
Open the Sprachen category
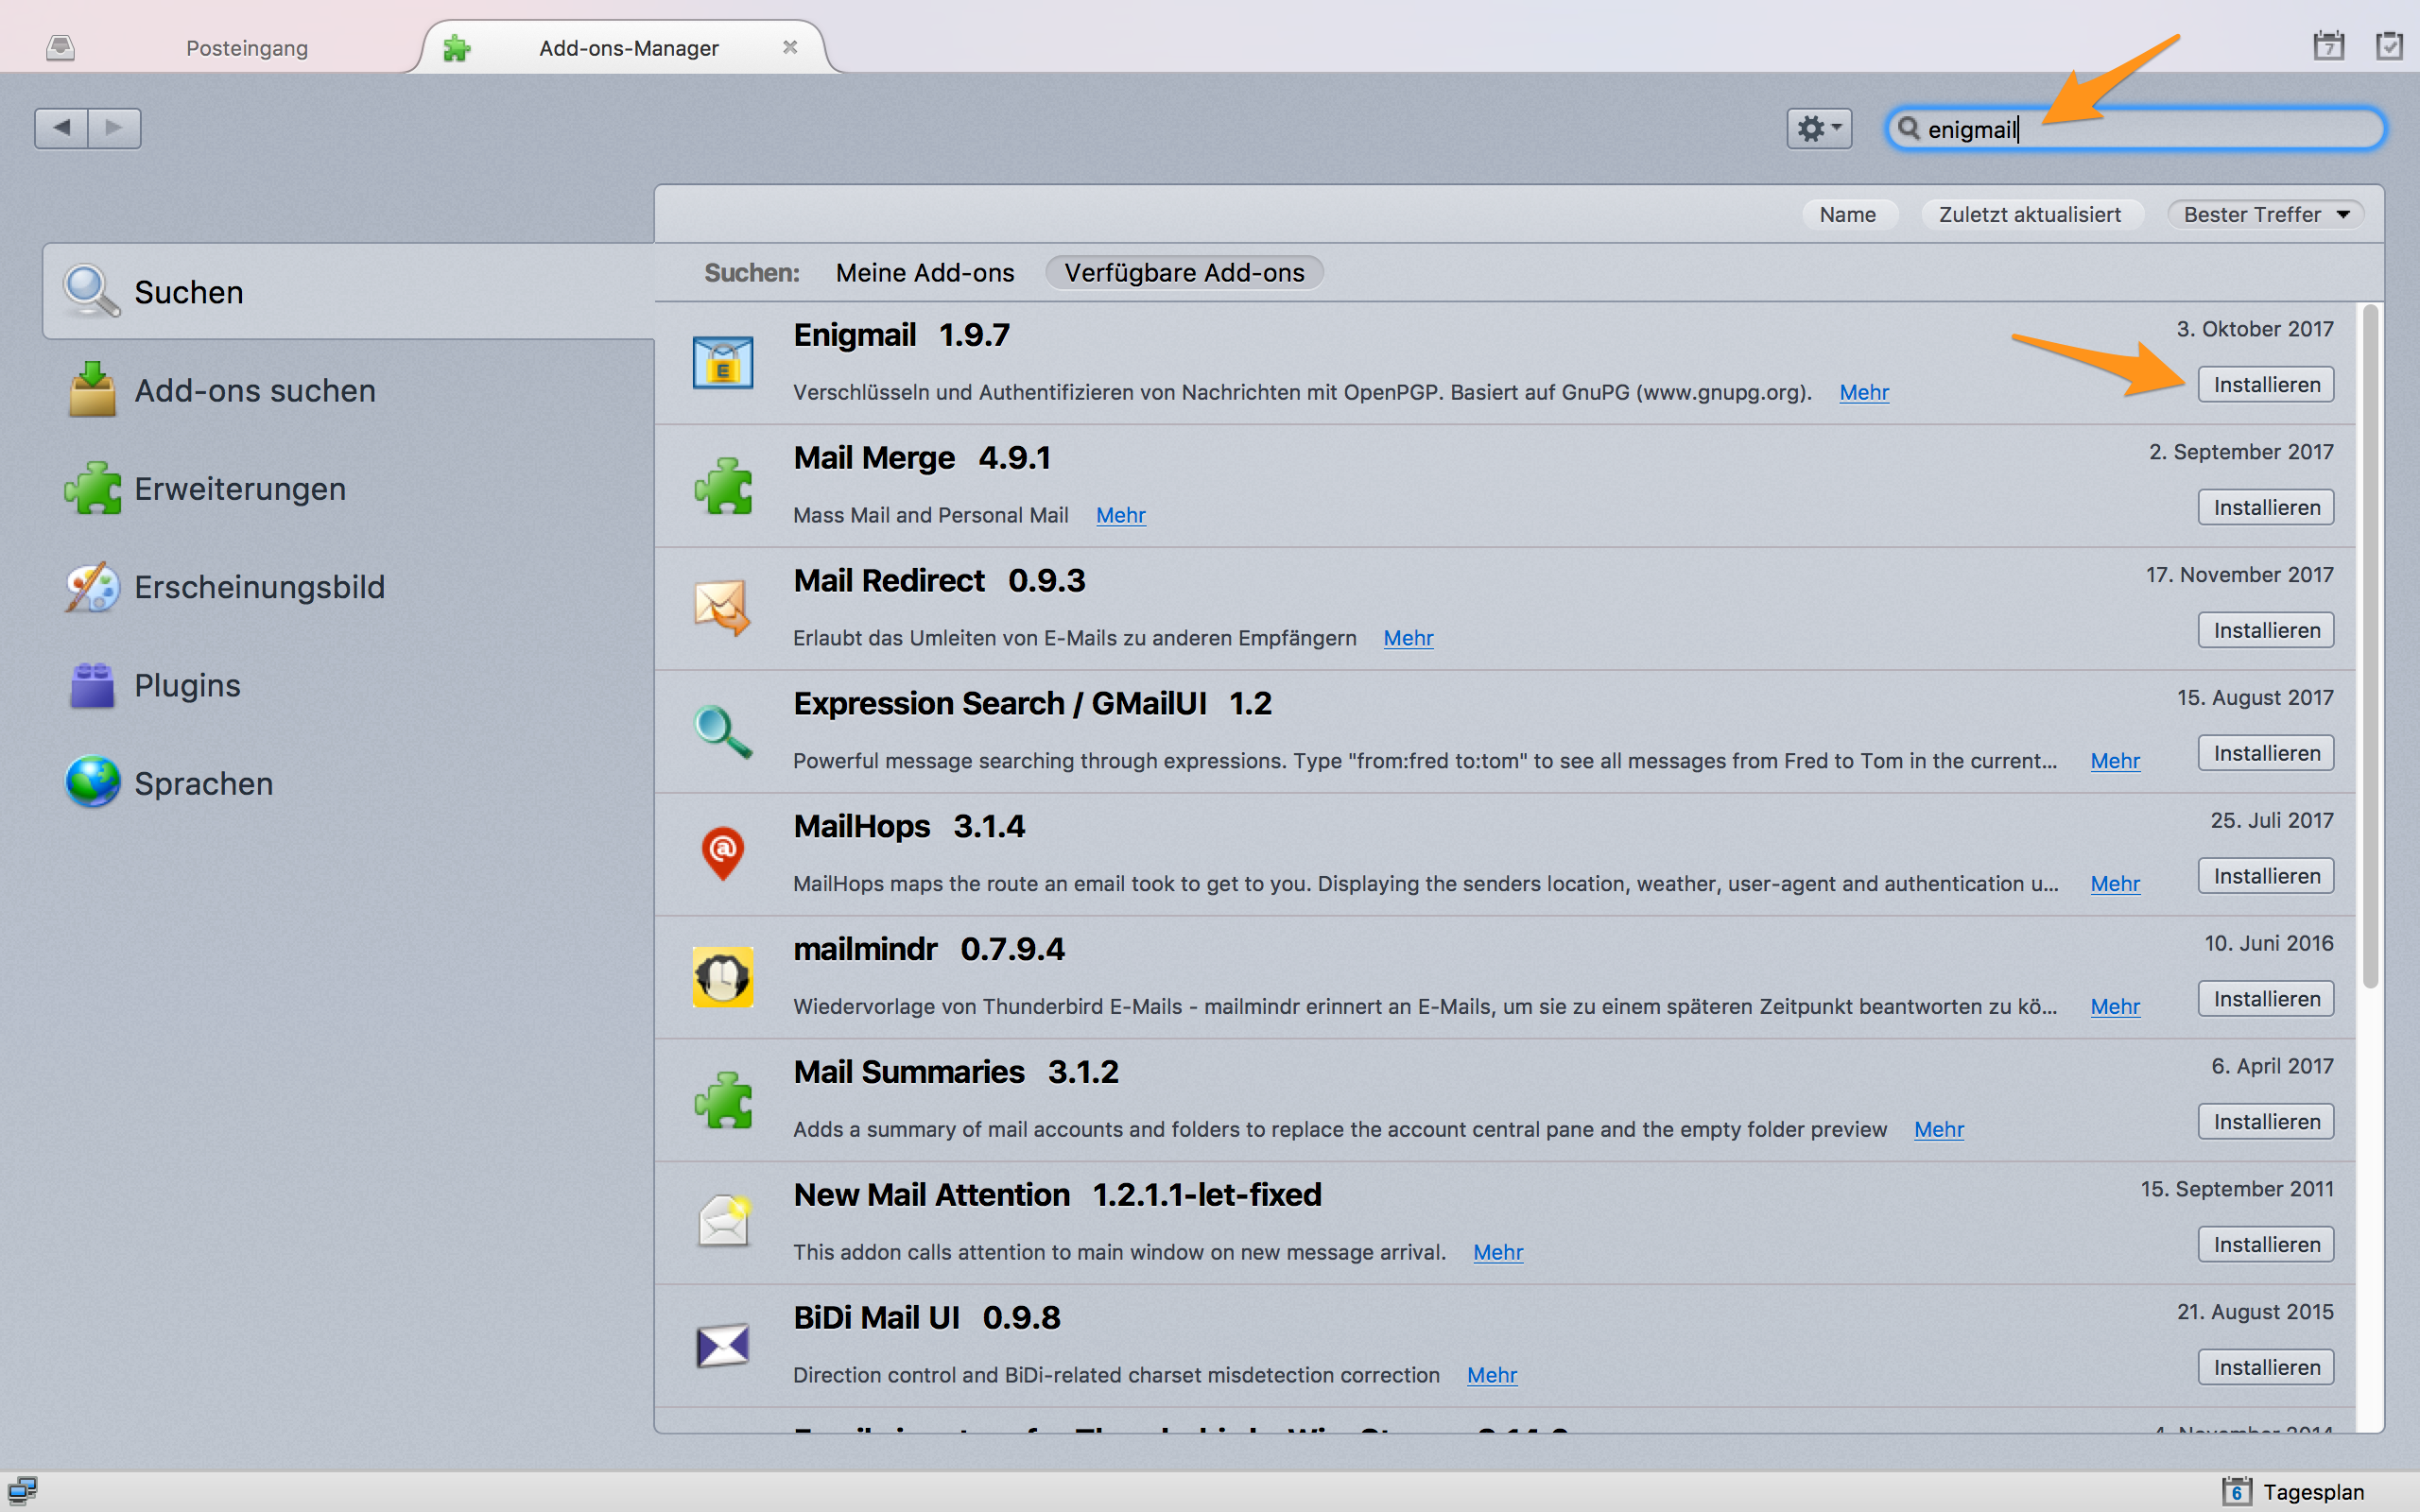click(348, 783)
